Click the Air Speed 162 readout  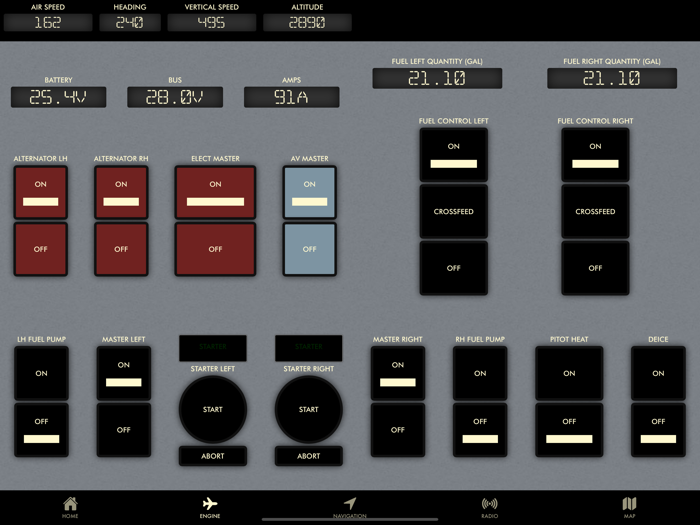tap(48, 22)
